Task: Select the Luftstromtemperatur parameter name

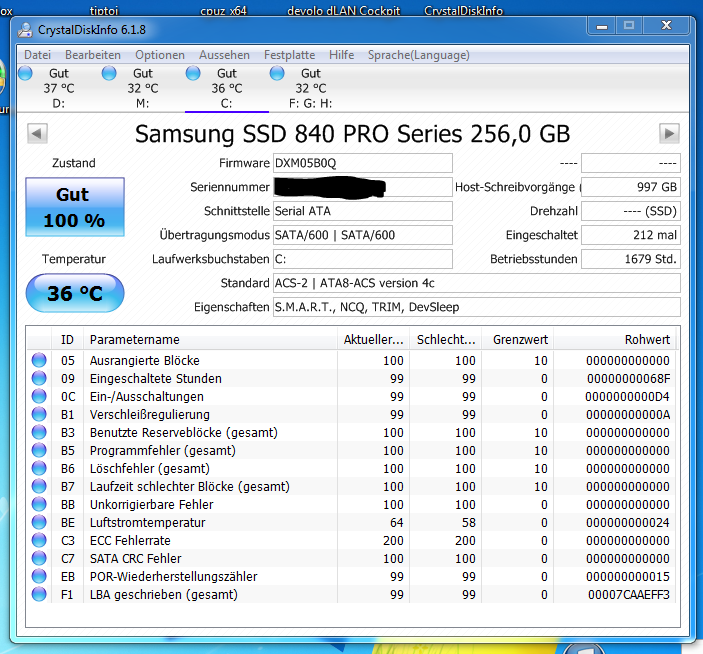Action: pos(148,523)
